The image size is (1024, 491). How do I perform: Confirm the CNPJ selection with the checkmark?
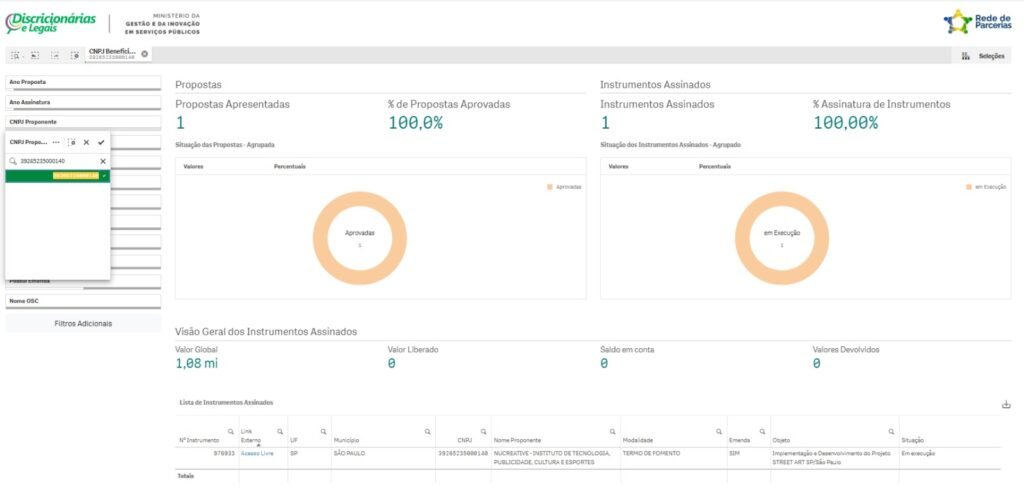tap(101, 142)
